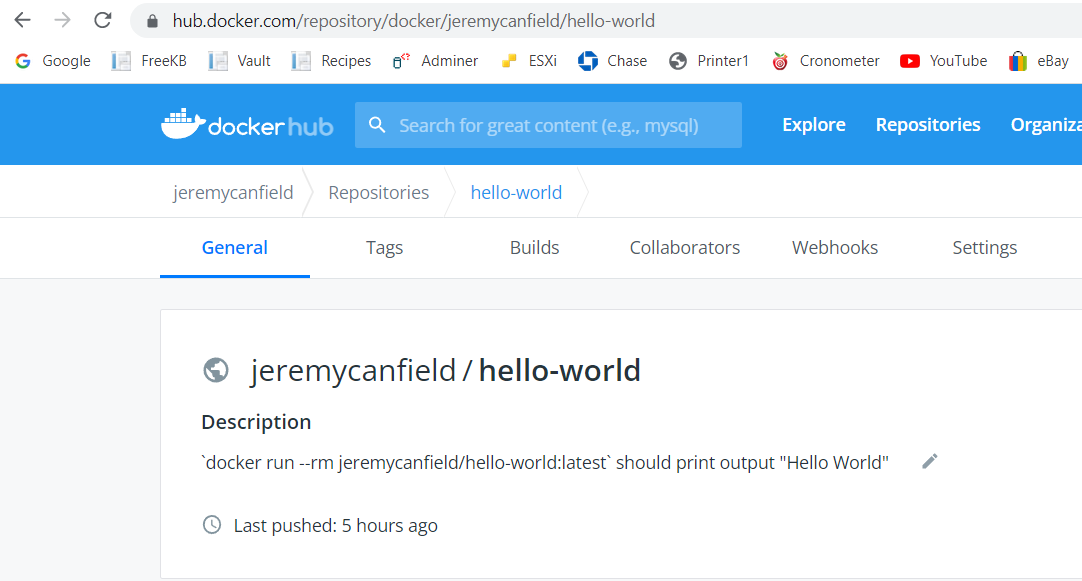Click the pencil icon to edit description
This screenshot has width=1082, height=581.
[929, 462]
